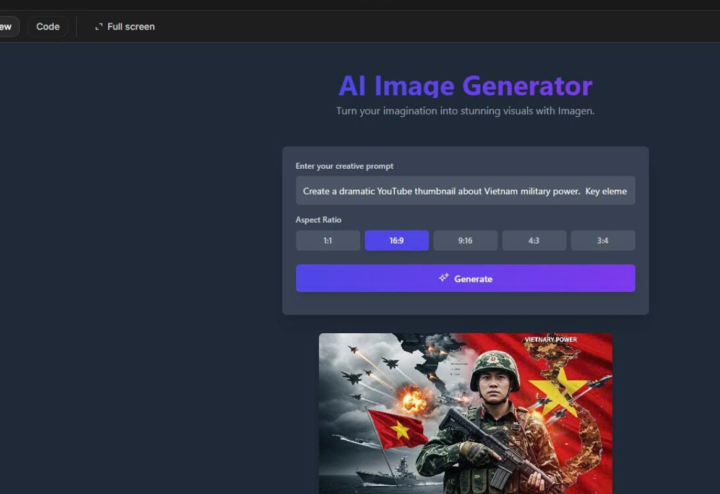Click the sparkle icon on Generate button

click(x=443, y=278)
